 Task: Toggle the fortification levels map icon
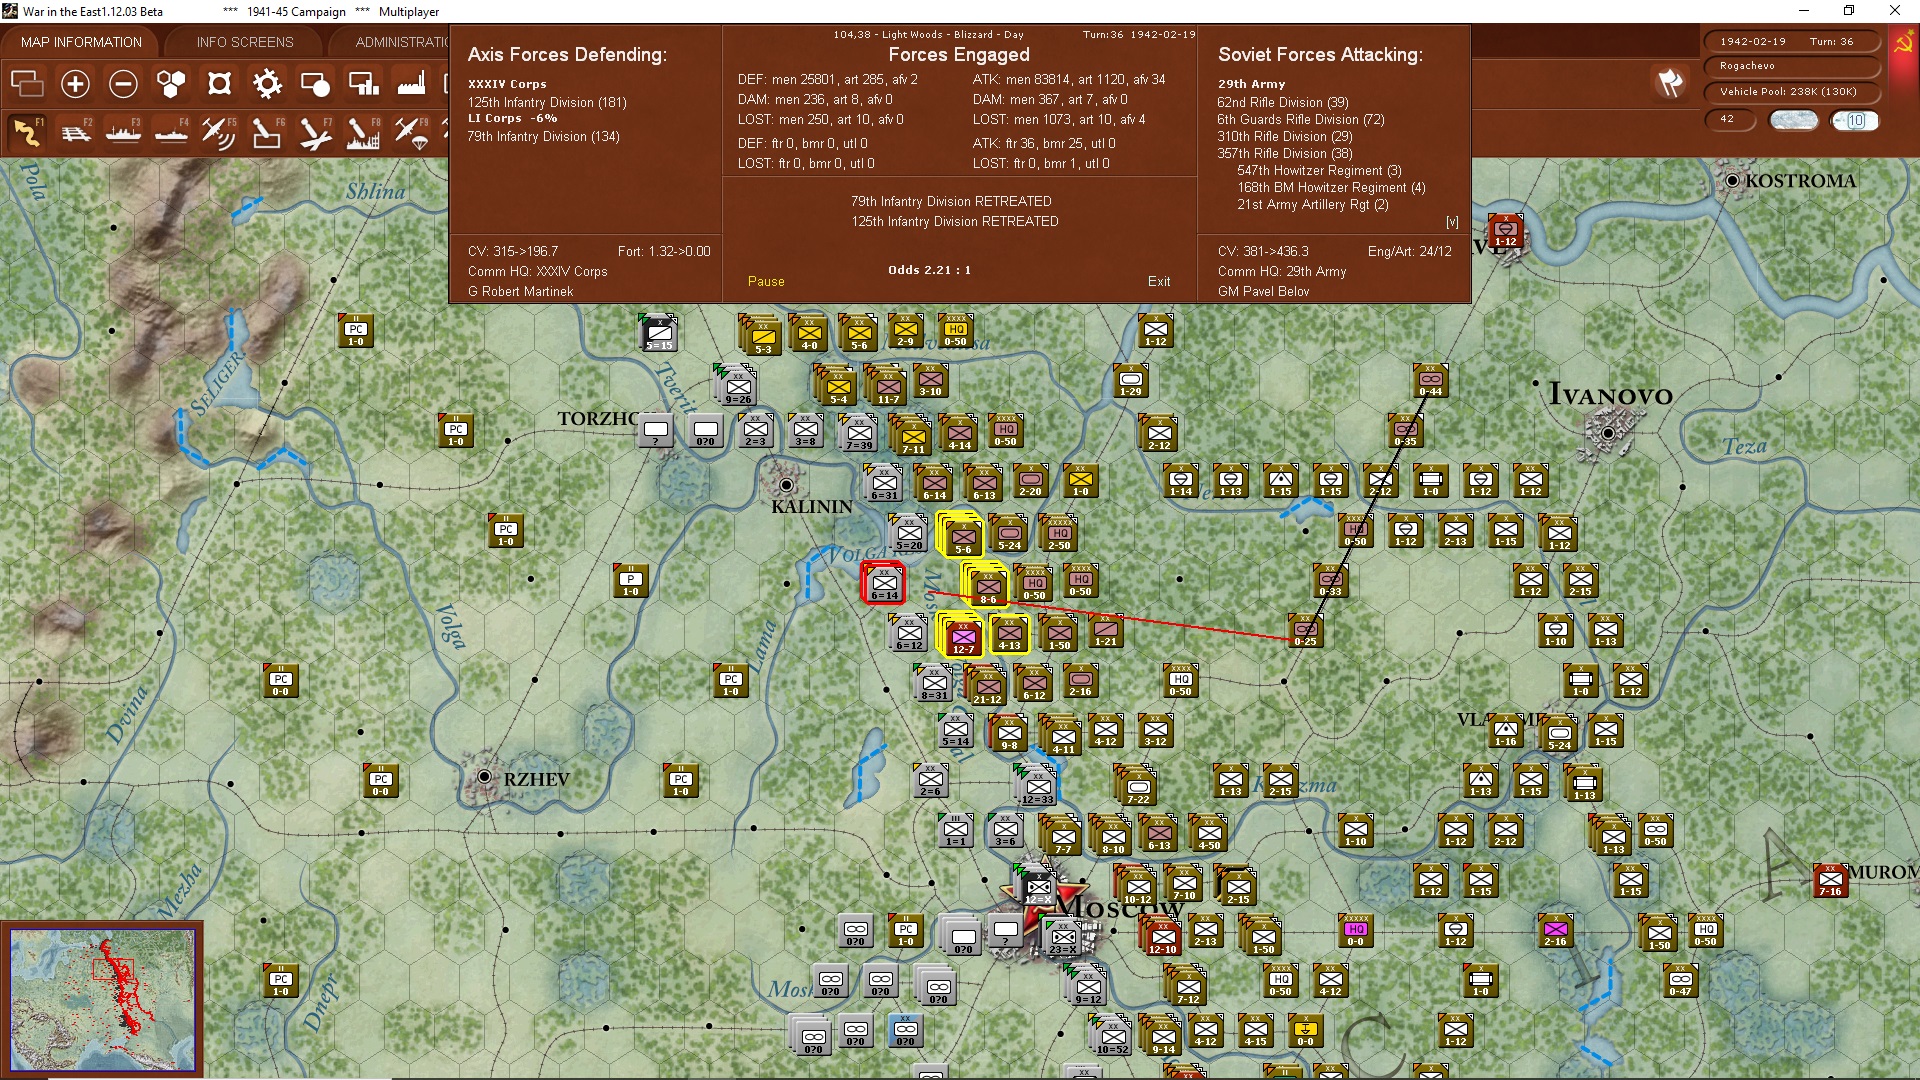(219, 84)
